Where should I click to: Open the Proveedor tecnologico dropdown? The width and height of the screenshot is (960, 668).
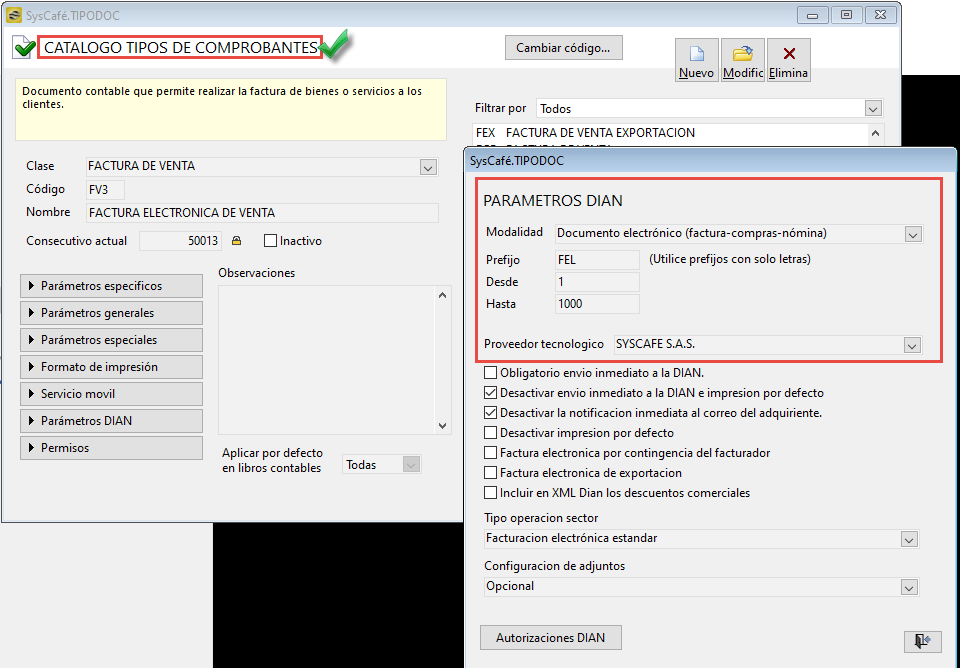tap(912, 345)
